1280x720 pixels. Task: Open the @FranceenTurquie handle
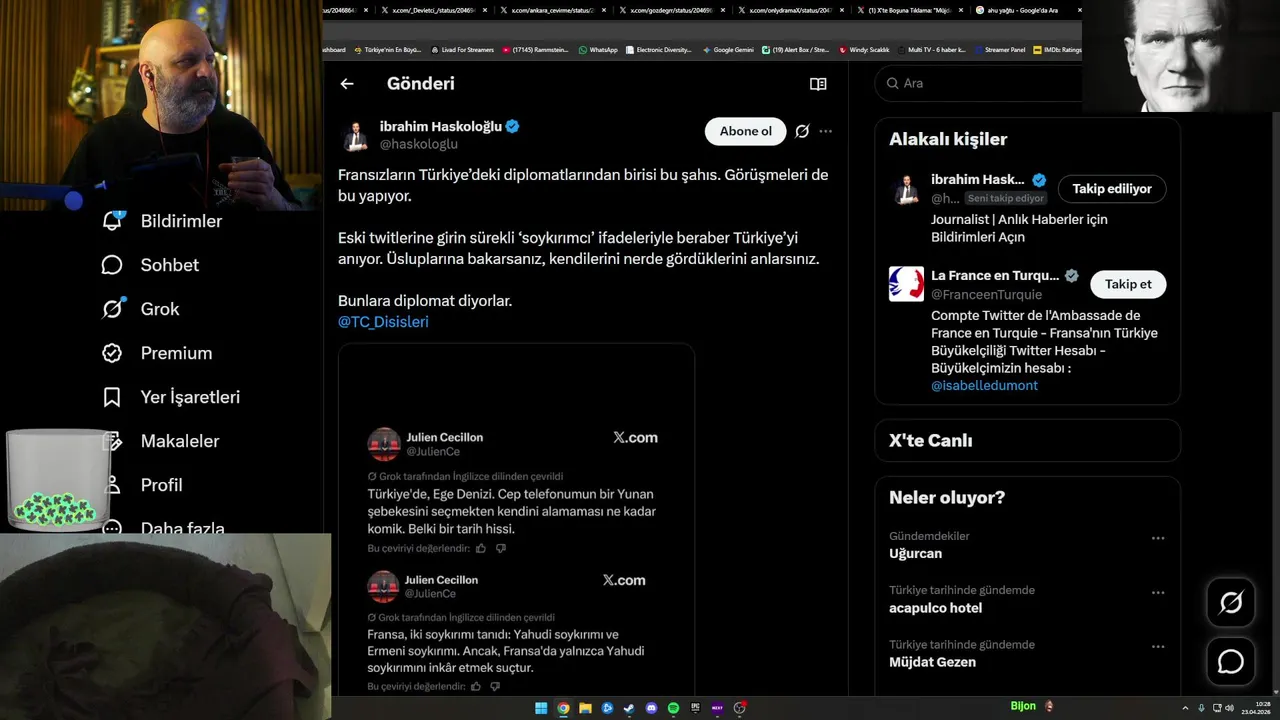986,294
